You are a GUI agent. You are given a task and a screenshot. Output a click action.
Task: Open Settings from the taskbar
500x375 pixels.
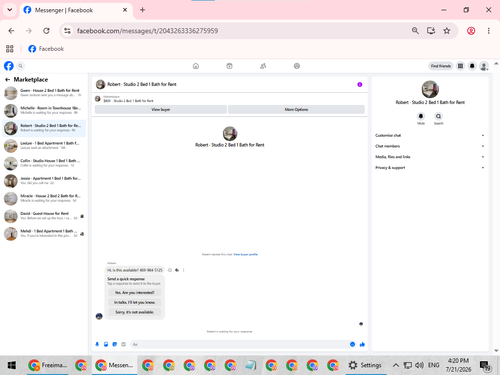[x=365, y=365]
